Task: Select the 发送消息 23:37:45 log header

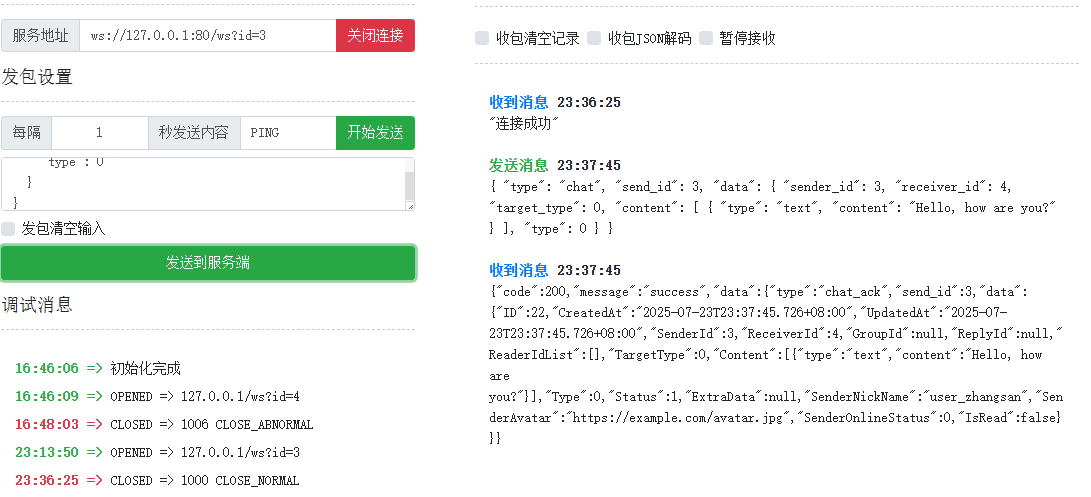Action: (x=555, y=165)
